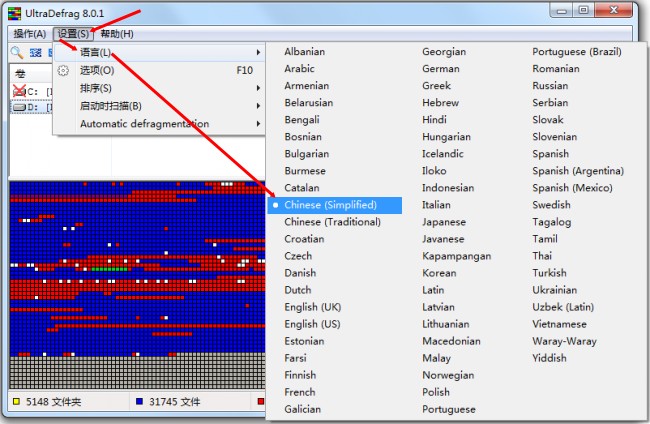The width and height of the screenshot is (650, 424).
Task: Open the 操作(A) menu
Action: click(29, 34)
